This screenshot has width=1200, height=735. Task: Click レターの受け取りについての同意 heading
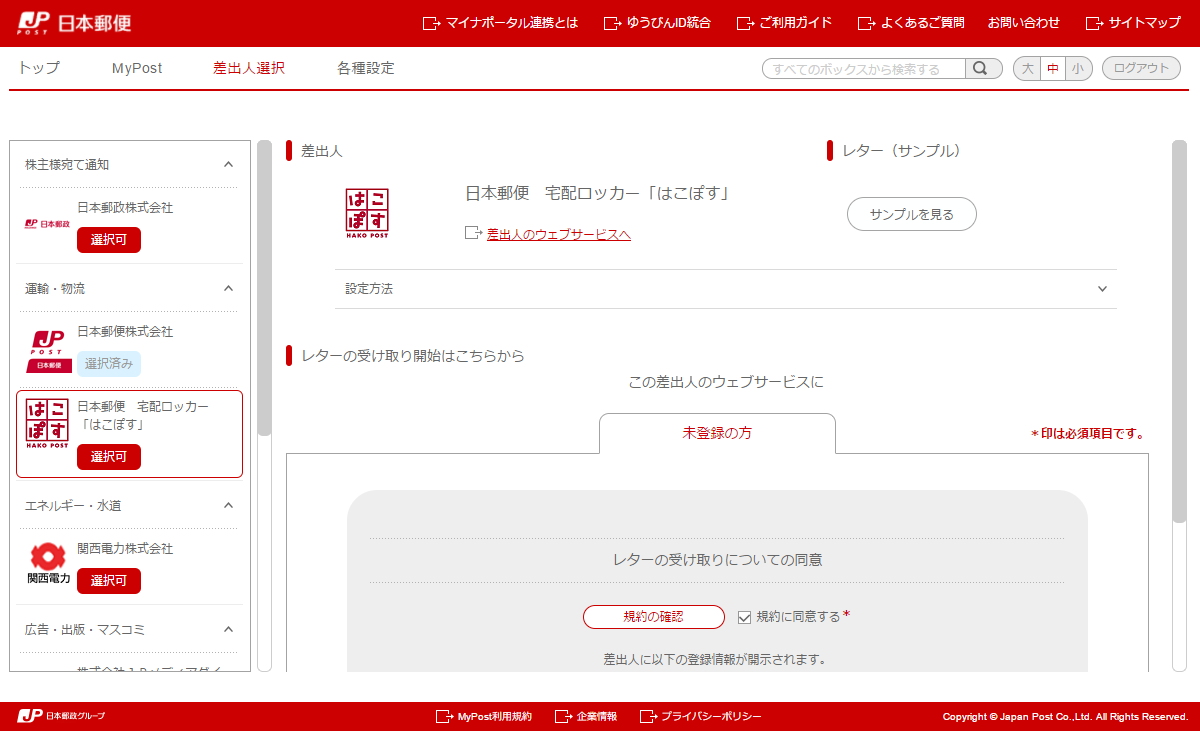tap(717, 560)
